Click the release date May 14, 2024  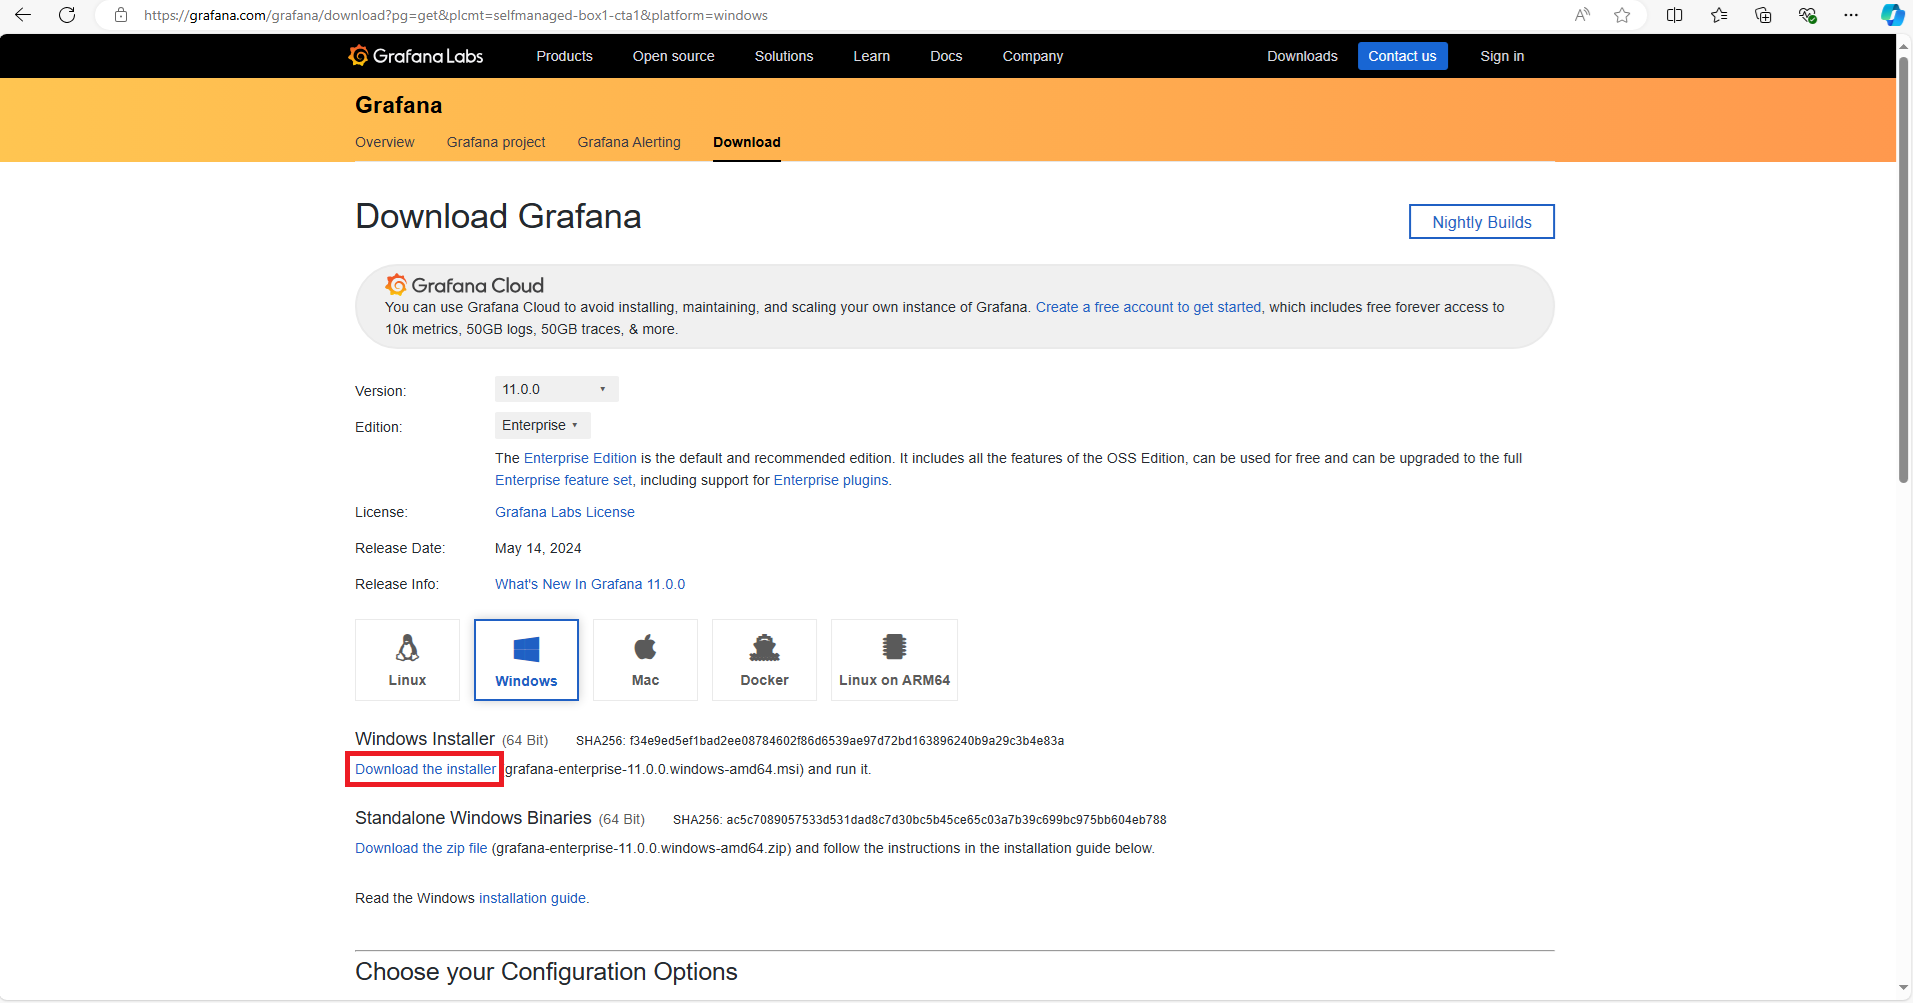click(538, 548)
